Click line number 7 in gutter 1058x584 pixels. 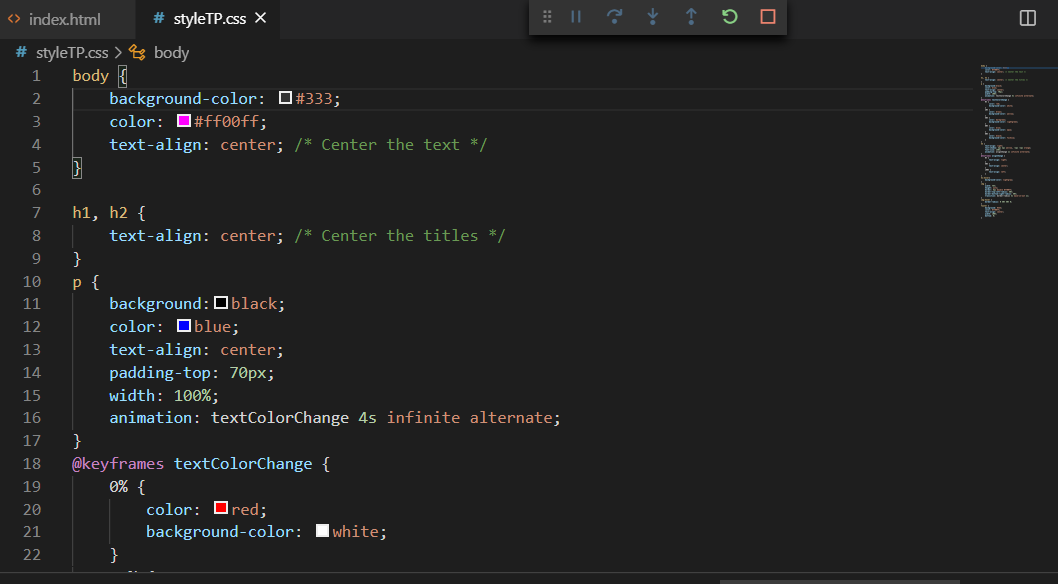point(36,212)
